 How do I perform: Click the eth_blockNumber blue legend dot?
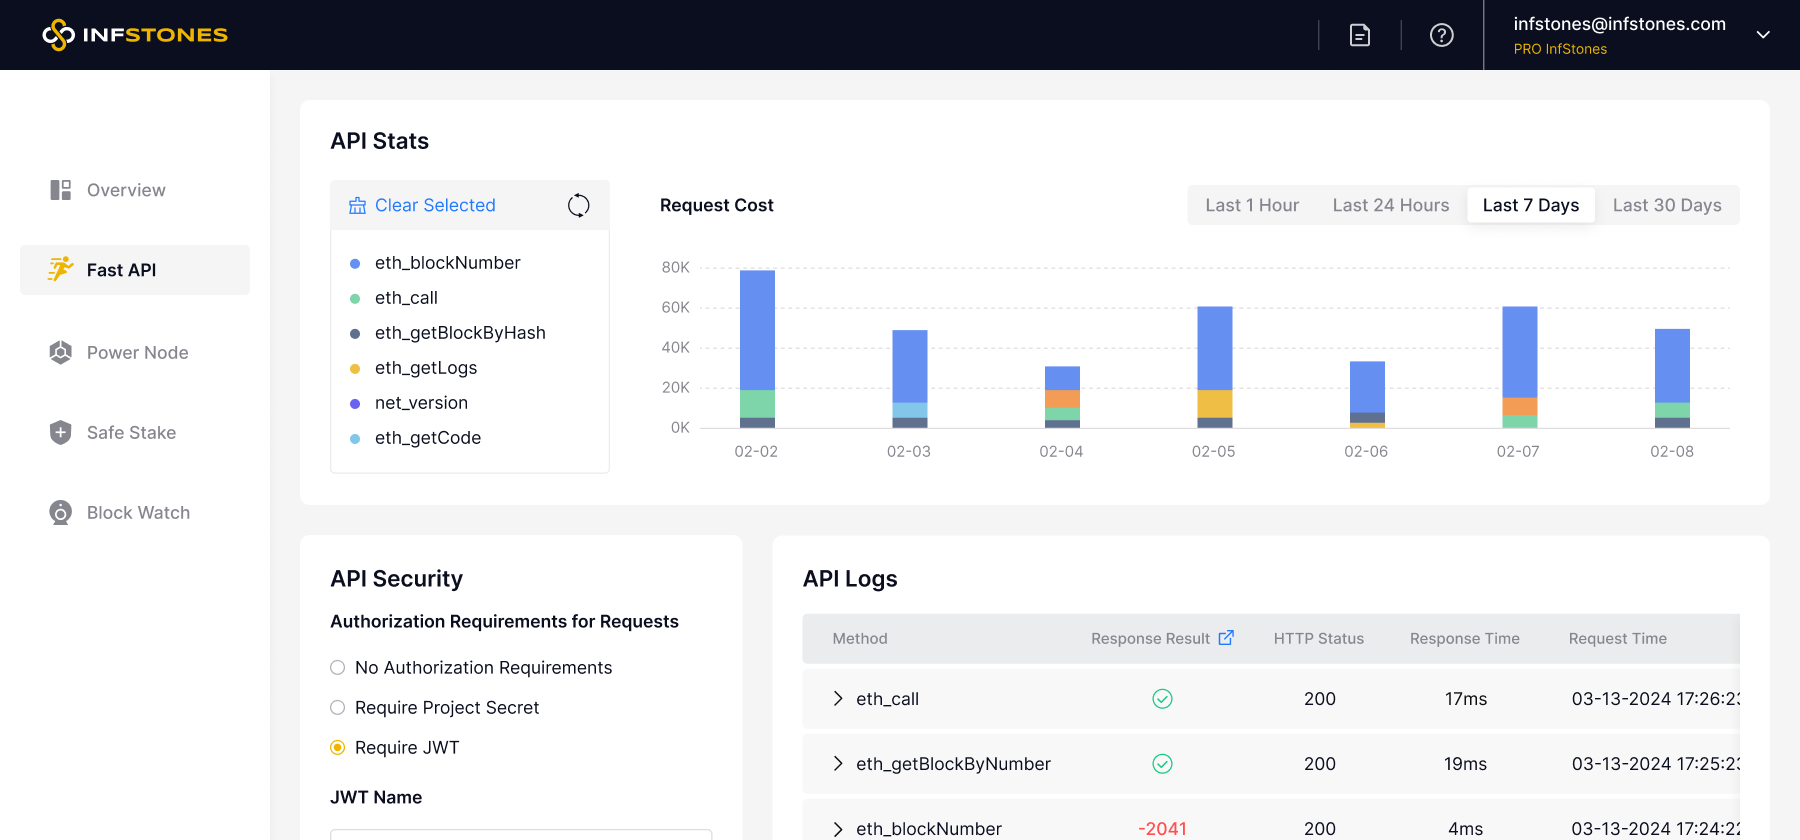point(355,264)
